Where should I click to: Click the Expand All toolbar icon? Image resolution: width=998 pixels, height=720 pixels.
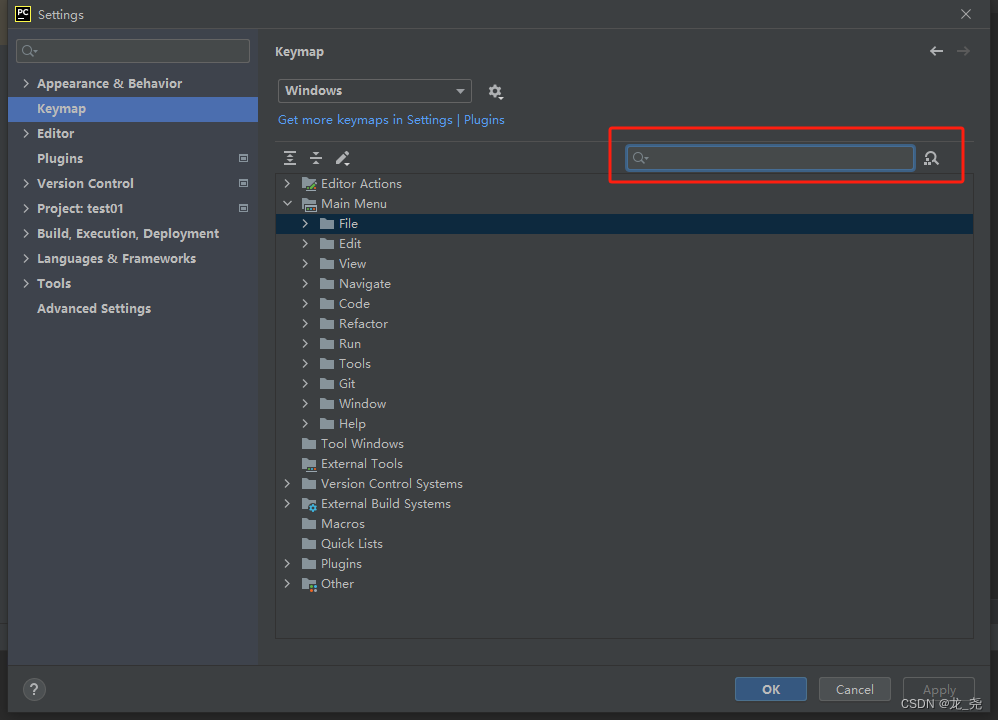290,158
